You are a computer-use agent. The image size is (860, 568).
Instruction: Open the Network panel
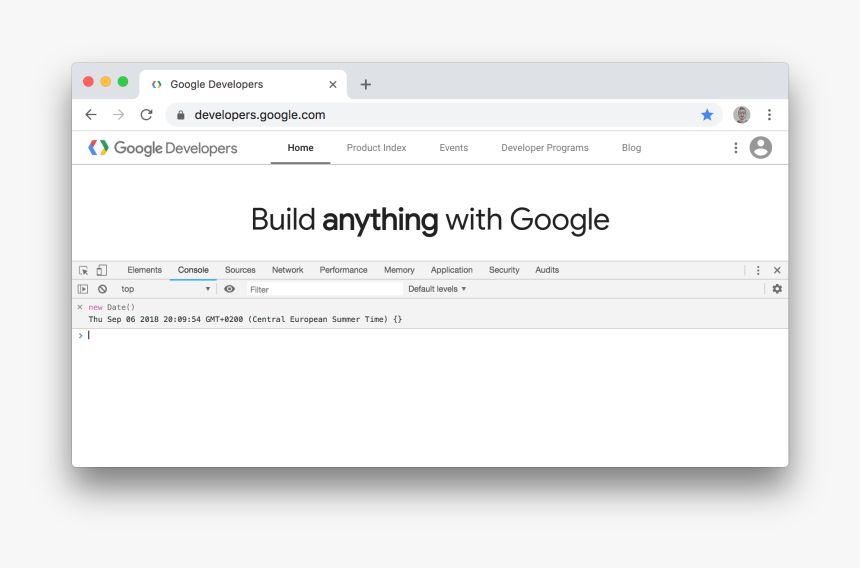[x=287, y=270]
